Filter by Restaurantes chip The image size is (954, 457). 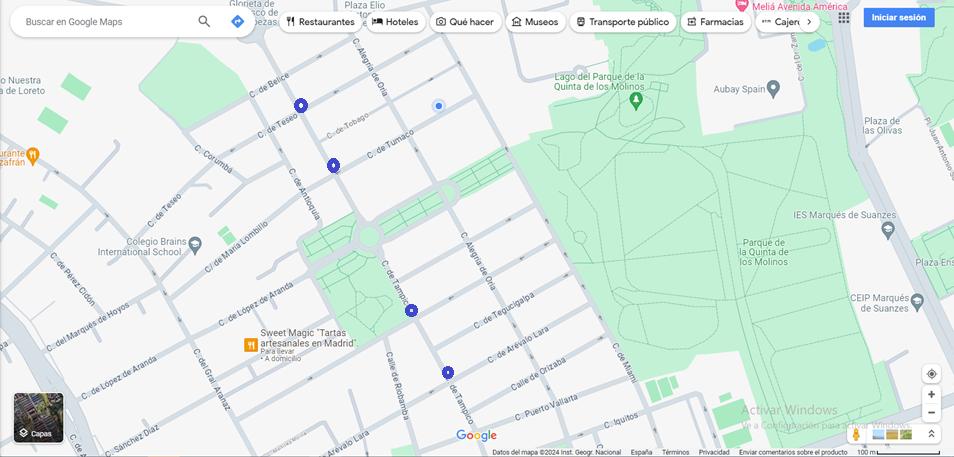point(320,22)
